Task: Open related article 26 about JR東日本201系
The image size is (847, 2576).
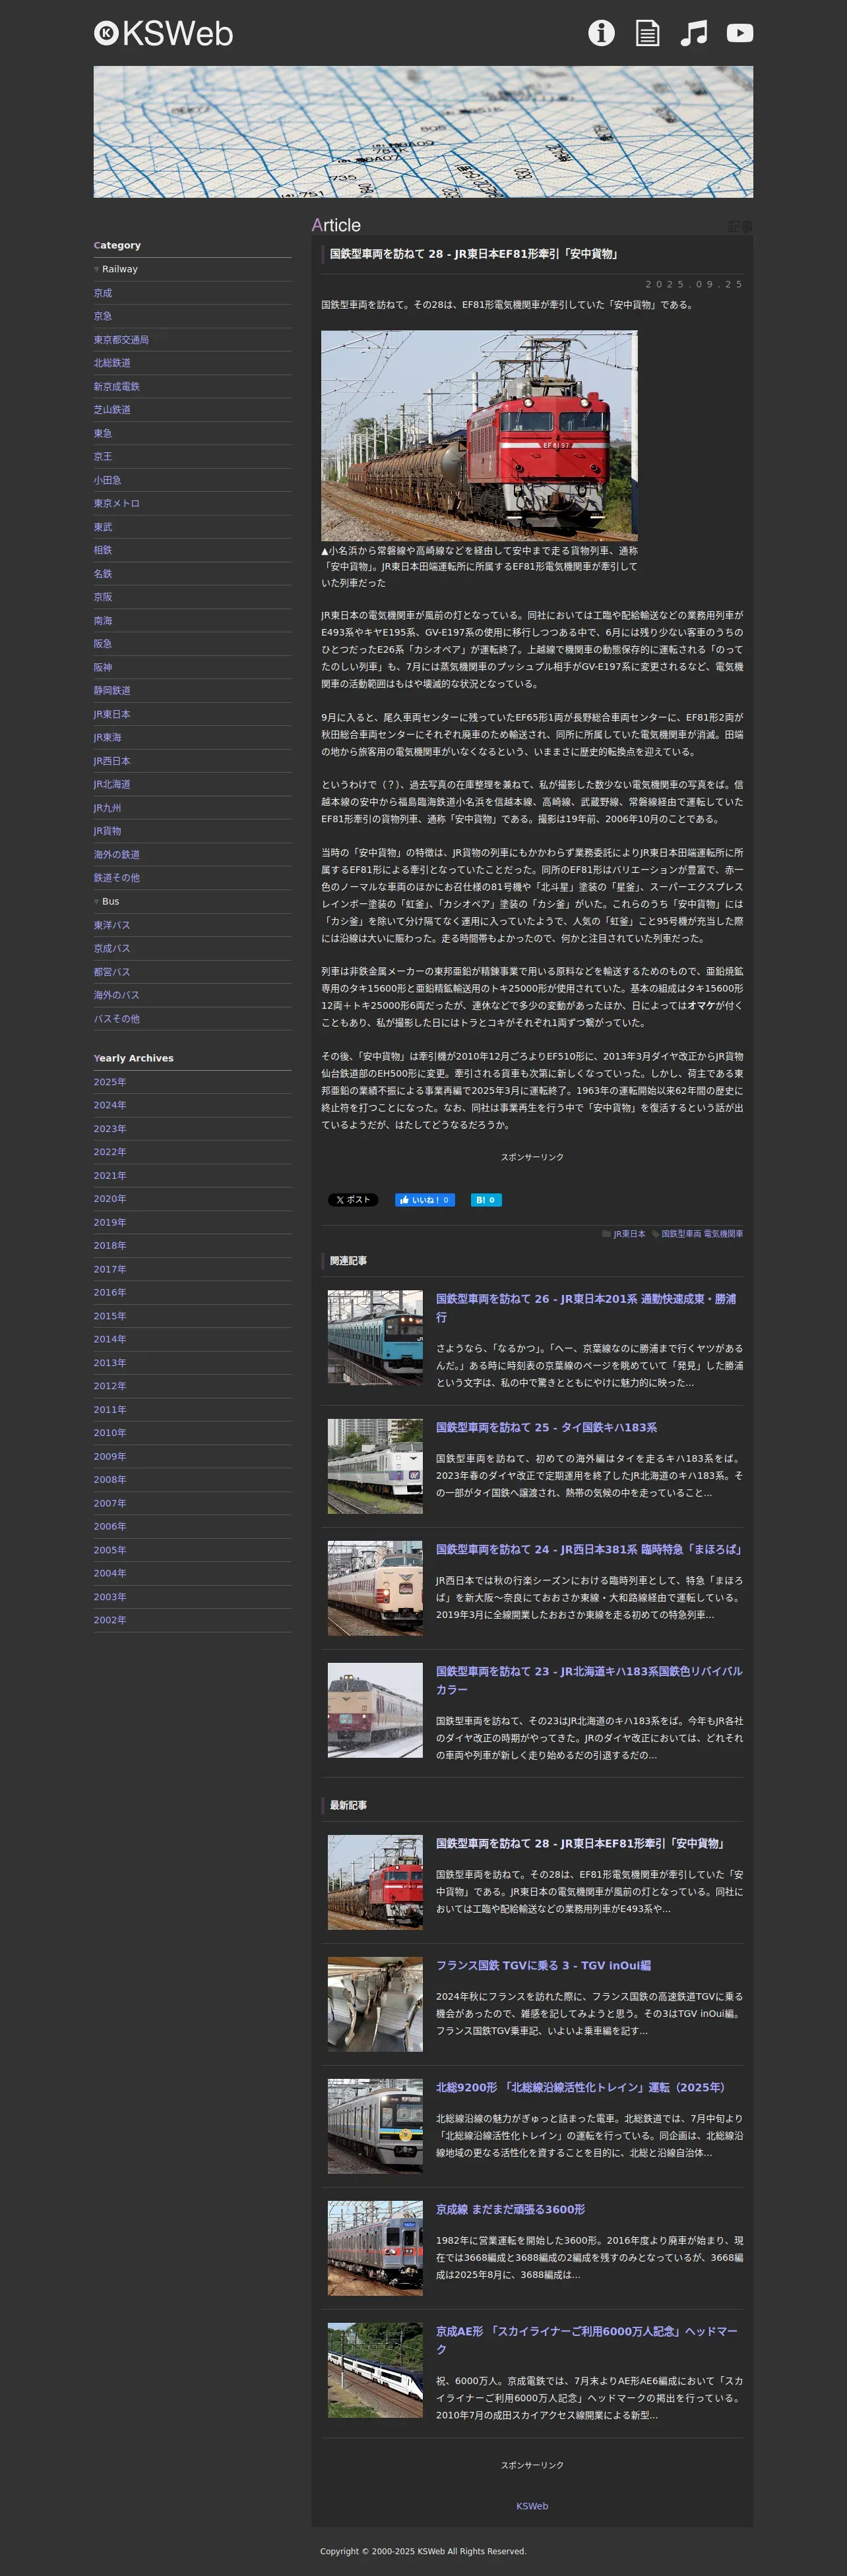Action: point(586,1308)
